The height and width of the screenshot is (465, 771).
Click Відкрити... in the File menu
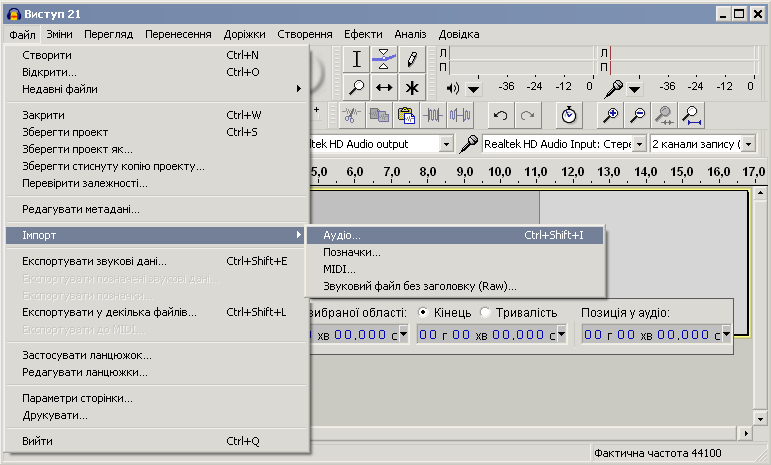pyautogui.click(x=157, y=72)
